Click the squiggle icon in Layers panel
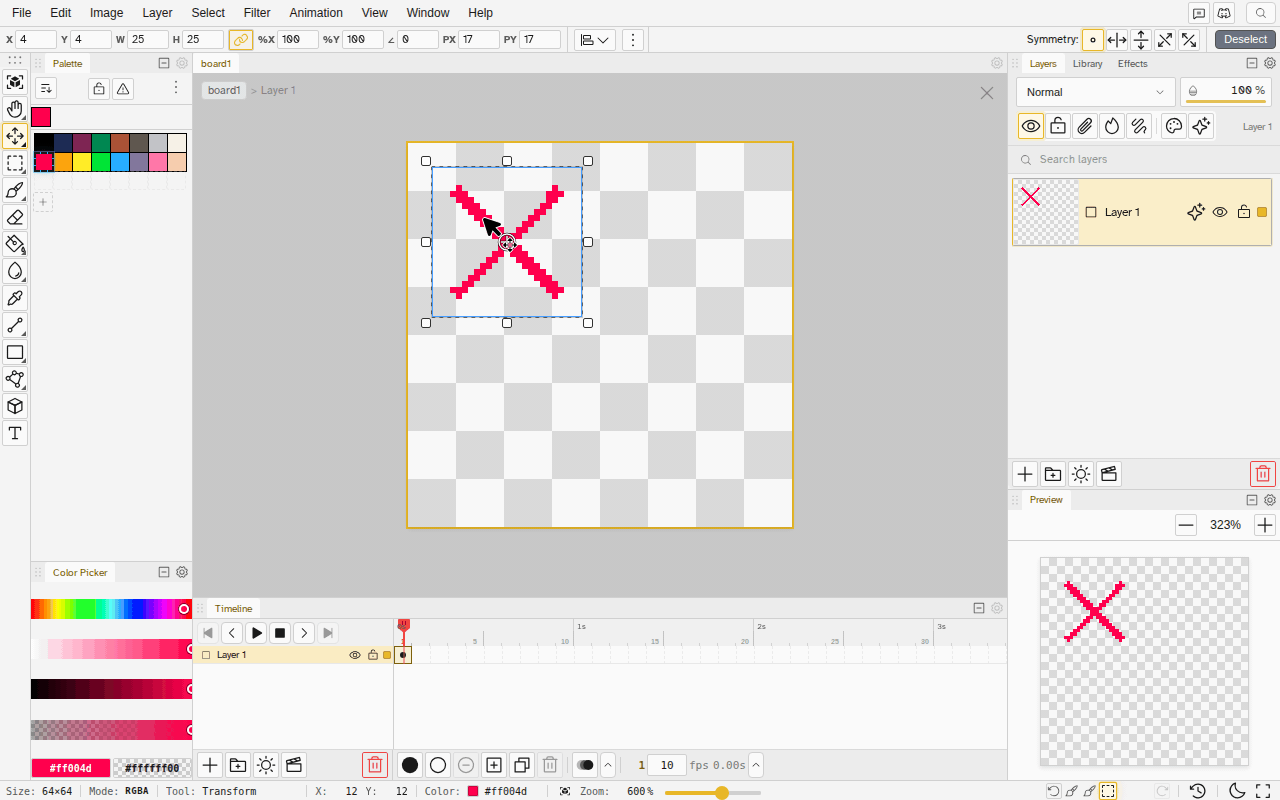 [x=1139, y=126]
